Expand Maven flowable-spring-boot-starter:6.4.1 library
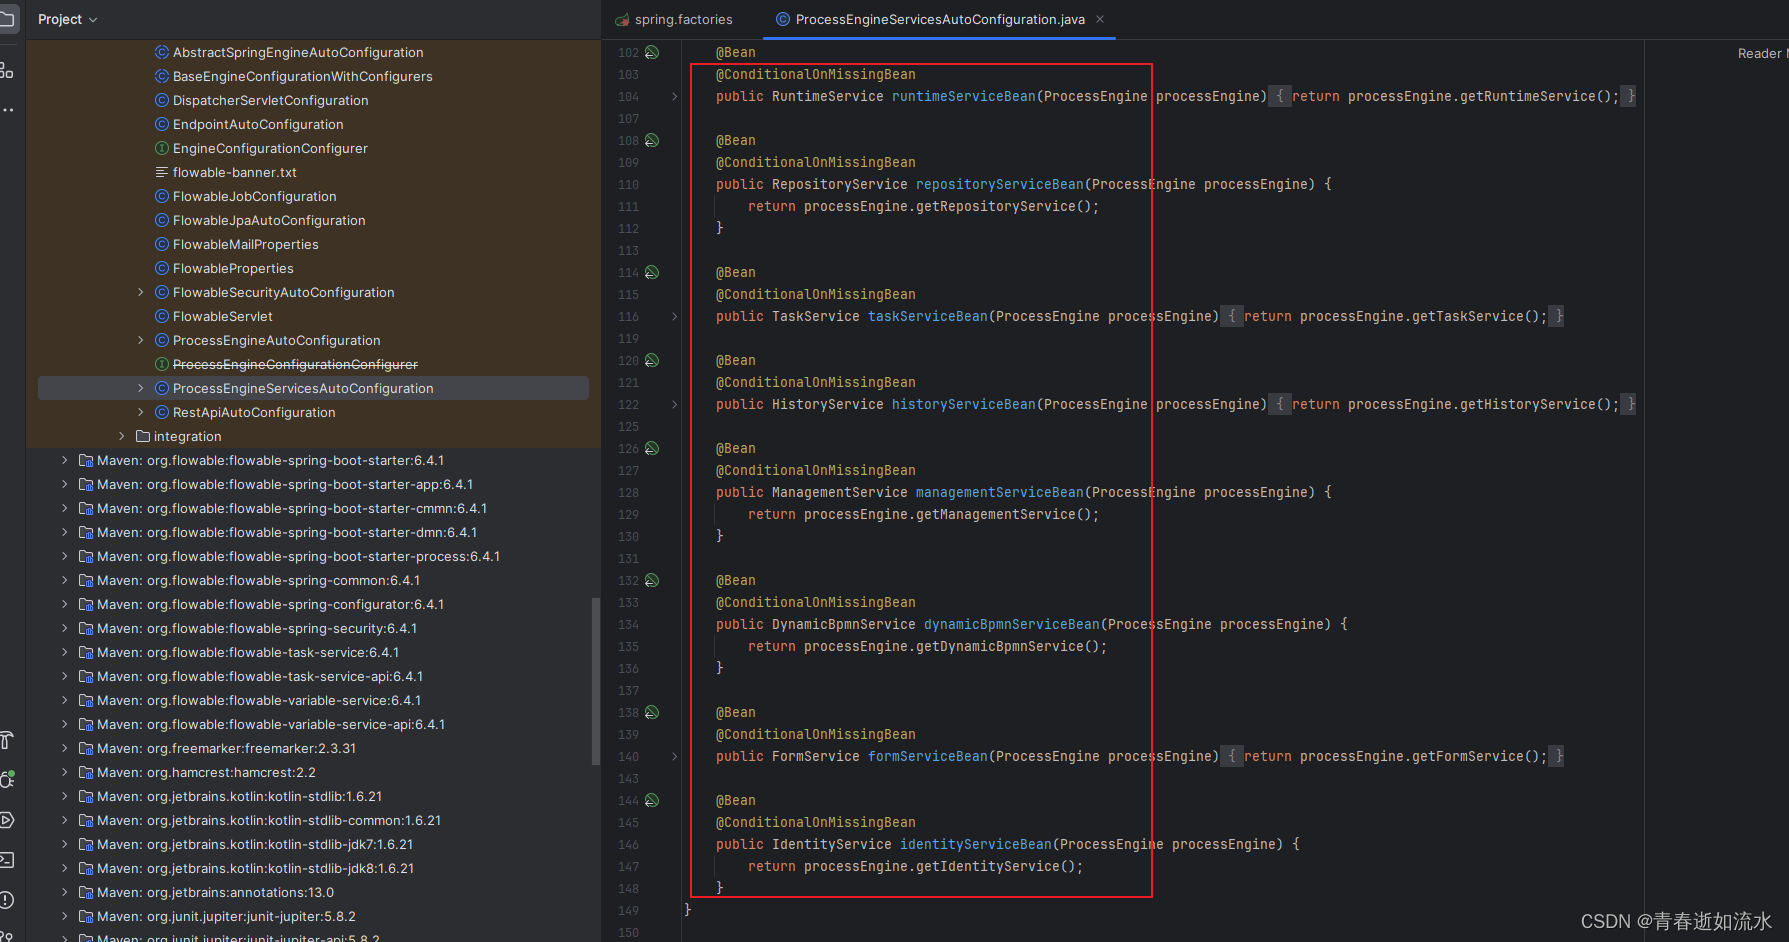The image size is (1789, 942). pos(65,460)
